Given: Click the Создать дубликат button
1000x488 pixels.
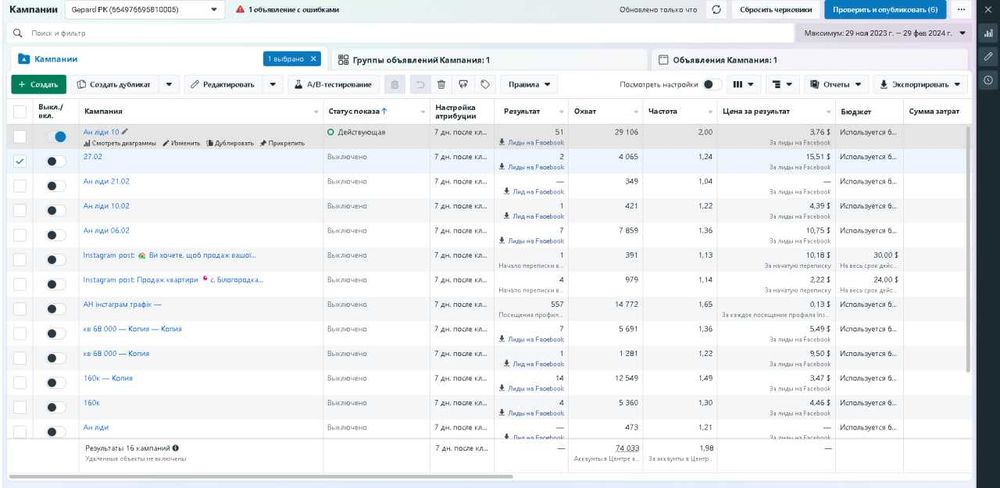Looking at the screenshot, I should point(115,84).
